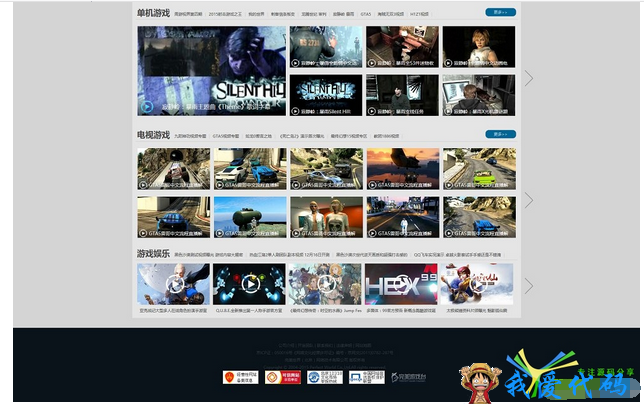Select 《死亡岛2》演示首次曝光 tag

pos(302,136)
